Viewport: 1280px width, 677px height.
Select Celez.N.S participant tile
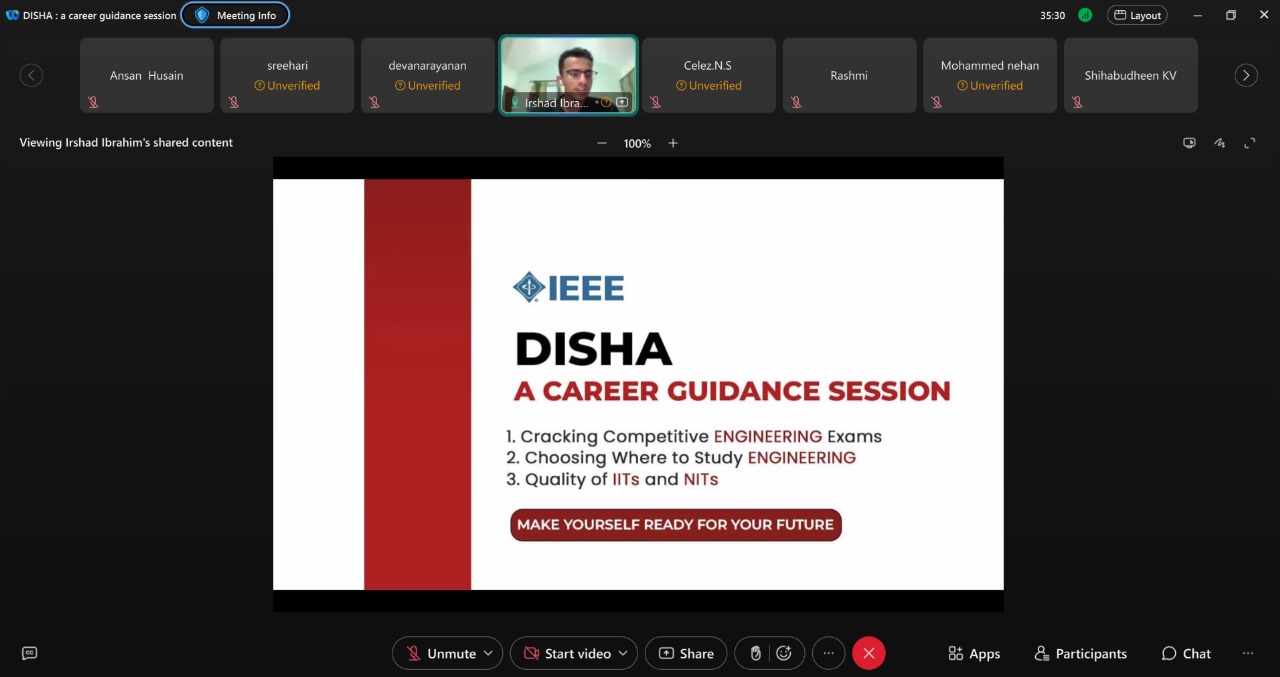[x=709, y=75]
